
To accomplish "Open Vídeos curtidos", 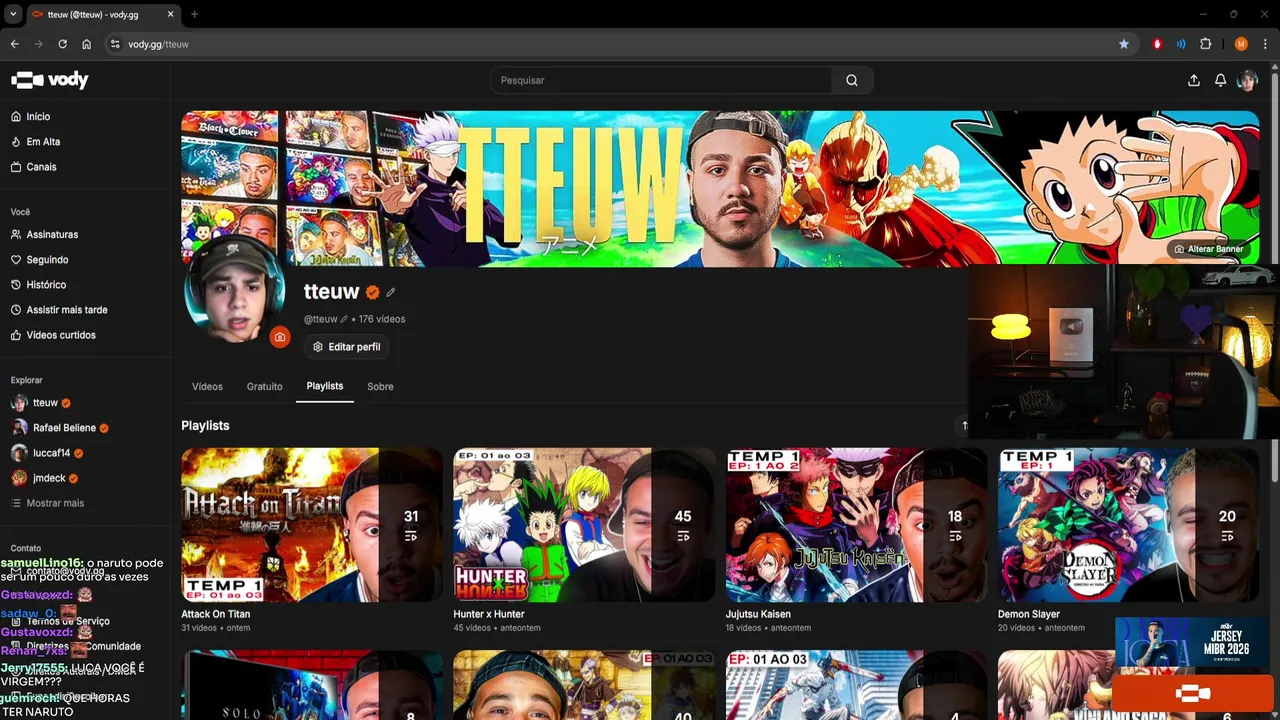I will tap(61, 335).
